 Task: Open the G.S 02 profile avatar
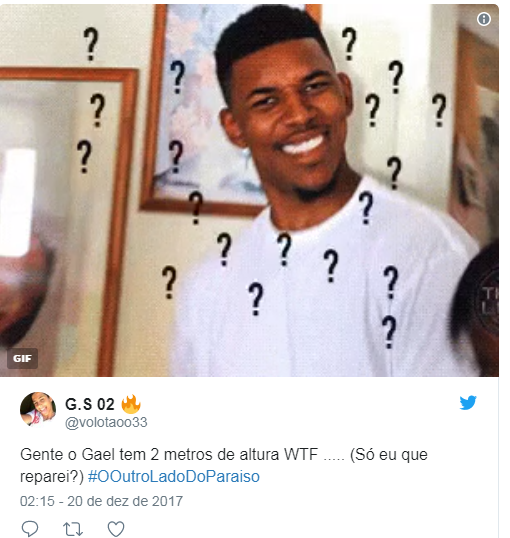click(38, 409)
